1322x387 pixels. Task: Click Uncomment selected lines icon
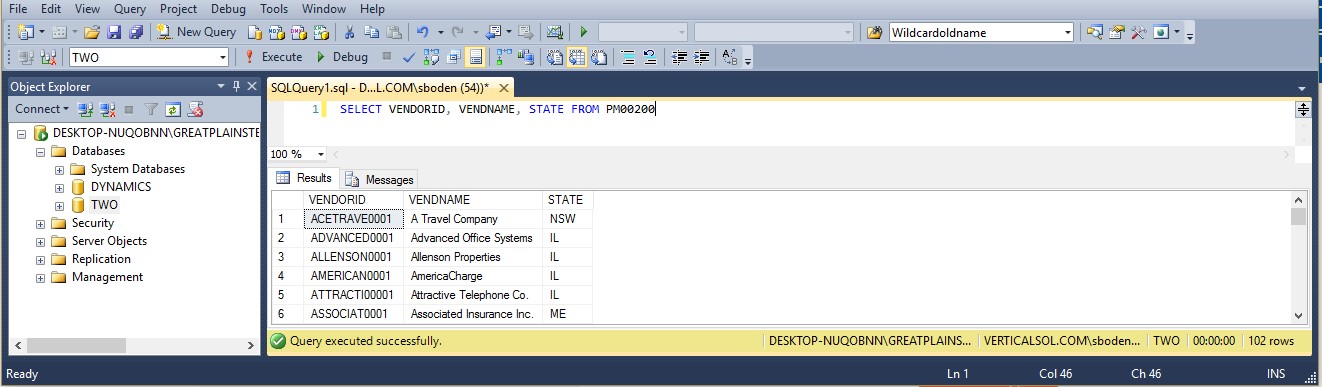pos(651,57)
